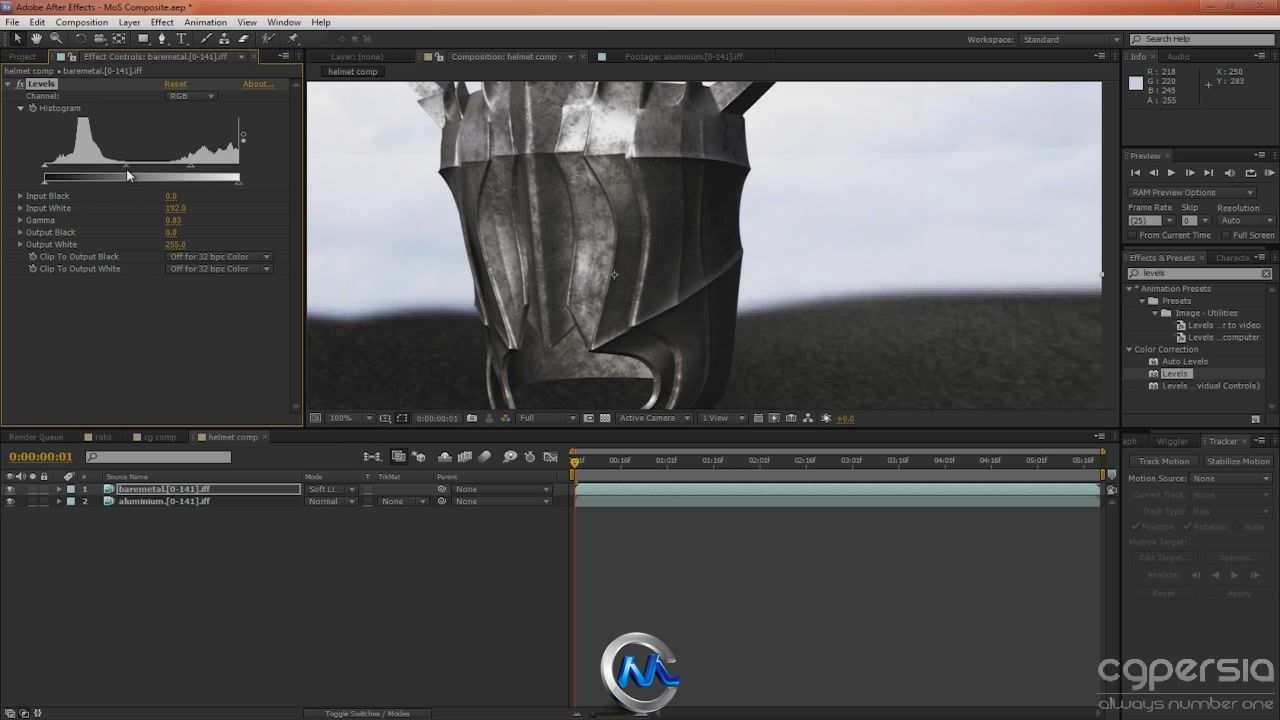Open Clip To Output Black dropdown
The image size is (1280, 720).
click(219, 257)
